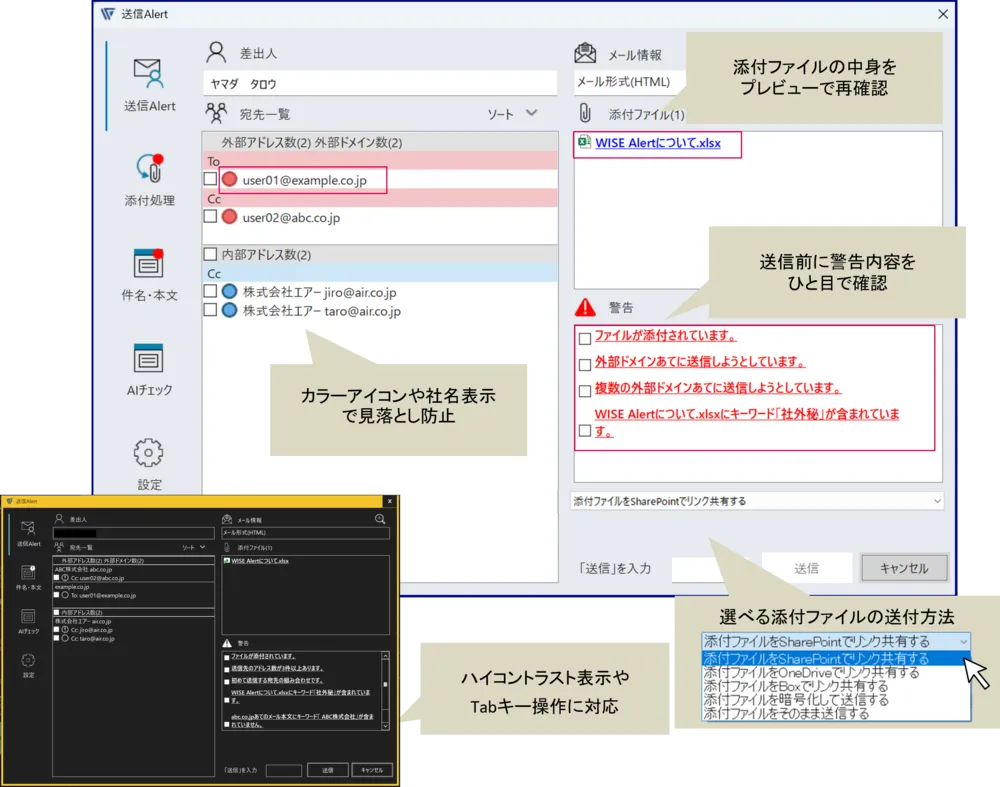Check the ファイルが添付されています warning box
Viewport: 1000px width, 787px height.
coord(585,339)
